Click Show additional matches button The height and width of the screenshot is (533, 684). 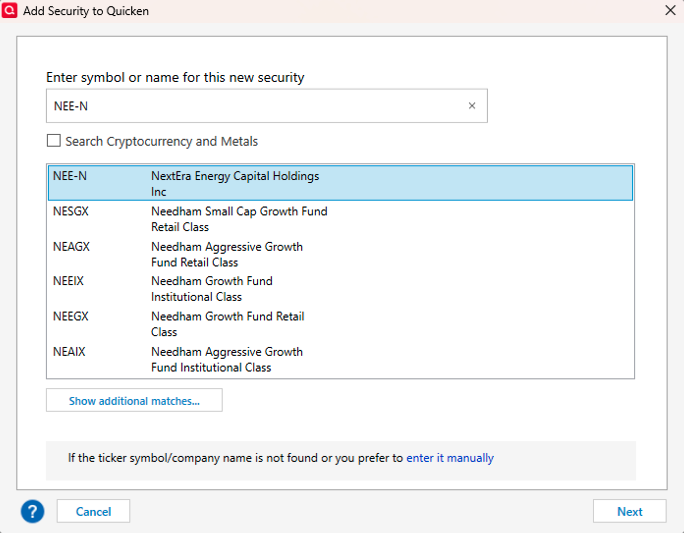134,401
